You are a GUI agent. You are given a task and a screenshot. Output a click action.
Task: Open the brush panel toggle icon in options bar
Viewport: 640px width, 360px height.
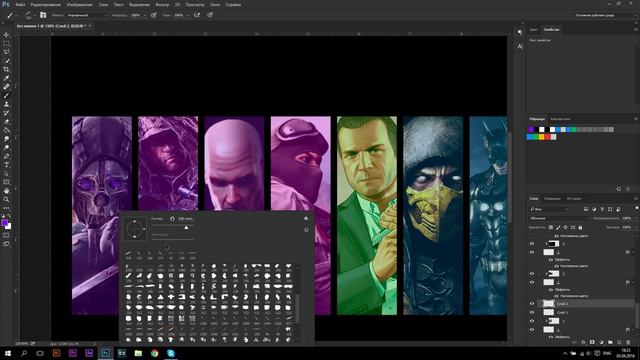point(43,15)
